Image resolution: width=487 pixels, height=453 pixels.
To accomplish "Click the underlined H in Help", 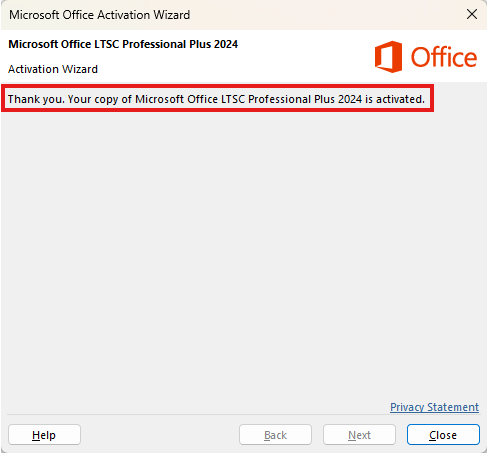I will coord(36,435).
